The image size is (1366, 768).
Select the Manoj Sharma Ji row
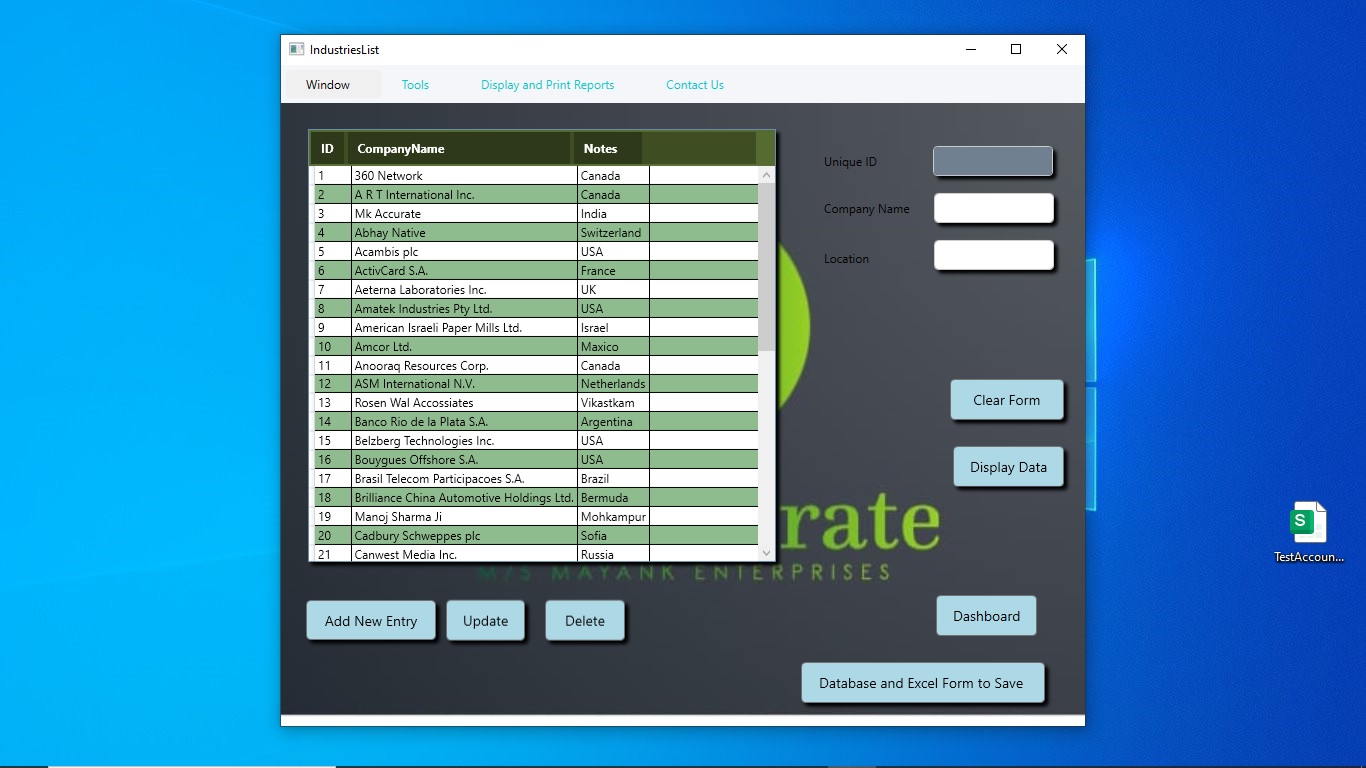[x=536, y=517]
